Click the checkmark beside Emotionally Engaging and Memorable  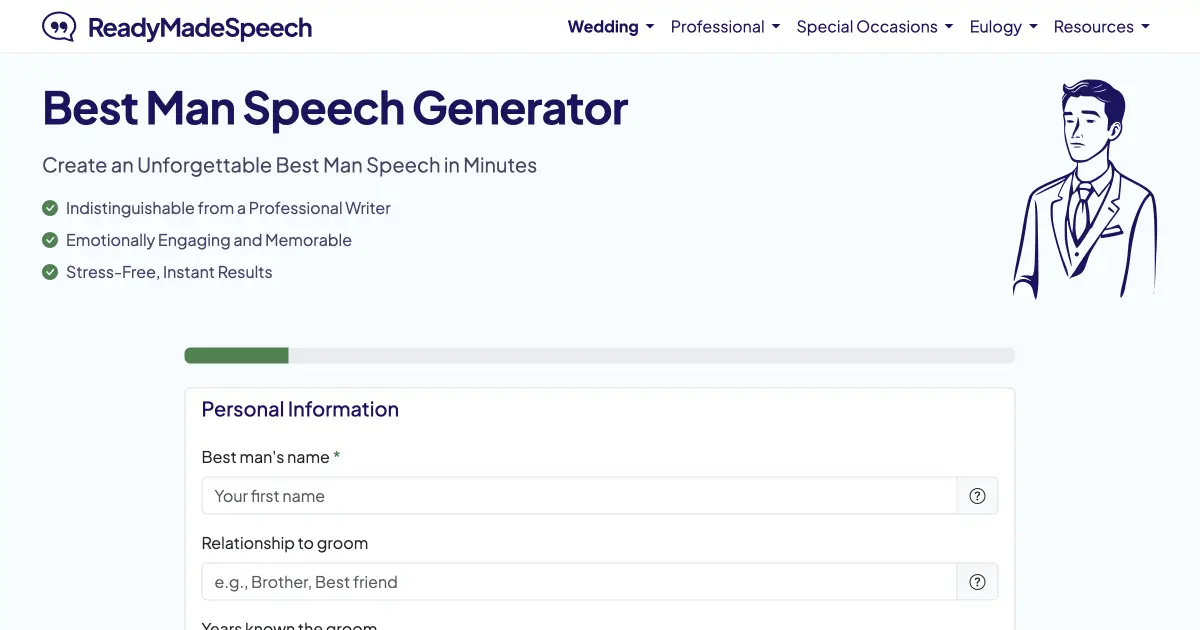click(x=50, y=240)
